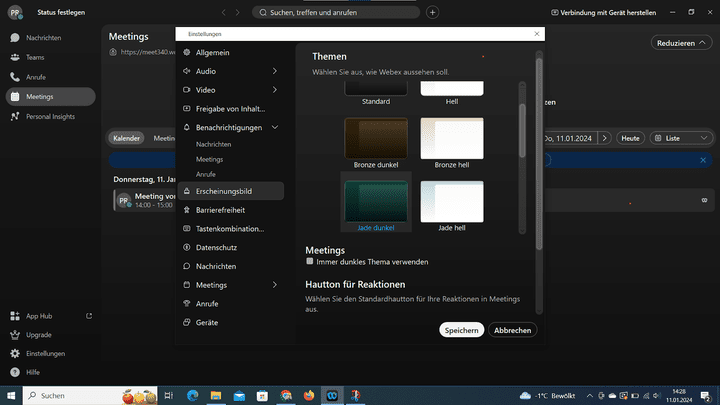This screenshot has height=405, width=720.
Task: Open Task View in the taskbar
Action: tap(169, 395)
